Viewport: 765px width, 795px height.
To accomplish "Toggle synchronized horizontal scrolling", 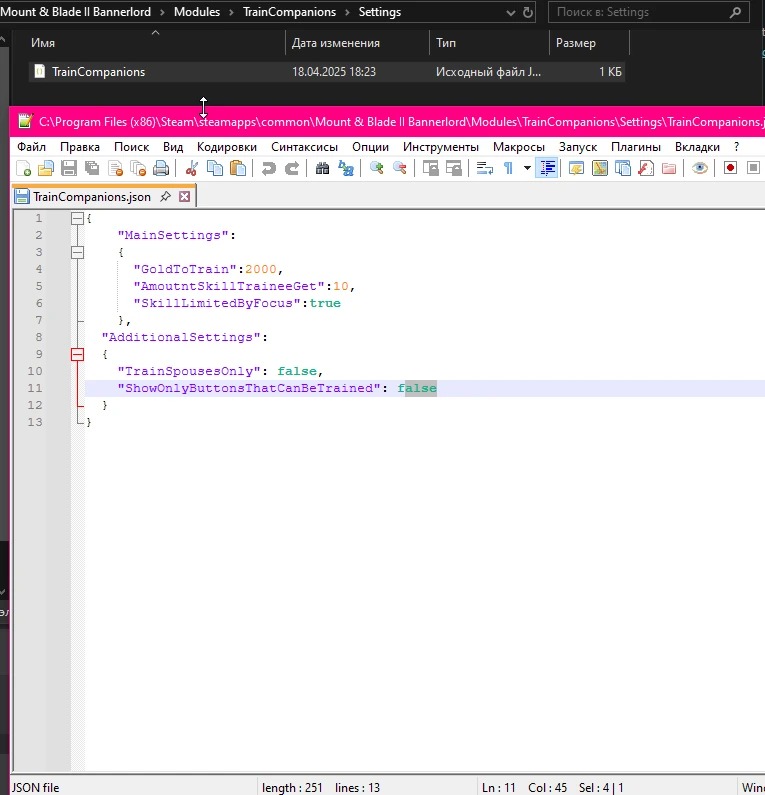I will click(454, 168).
